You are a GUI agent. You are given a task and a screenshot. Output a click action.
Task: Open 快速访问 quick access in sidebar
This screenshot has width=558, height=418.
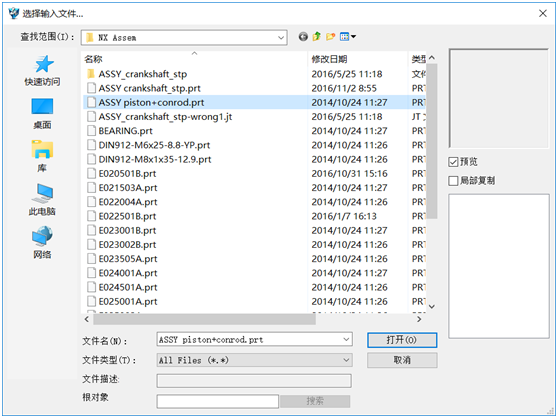point(42,71)
